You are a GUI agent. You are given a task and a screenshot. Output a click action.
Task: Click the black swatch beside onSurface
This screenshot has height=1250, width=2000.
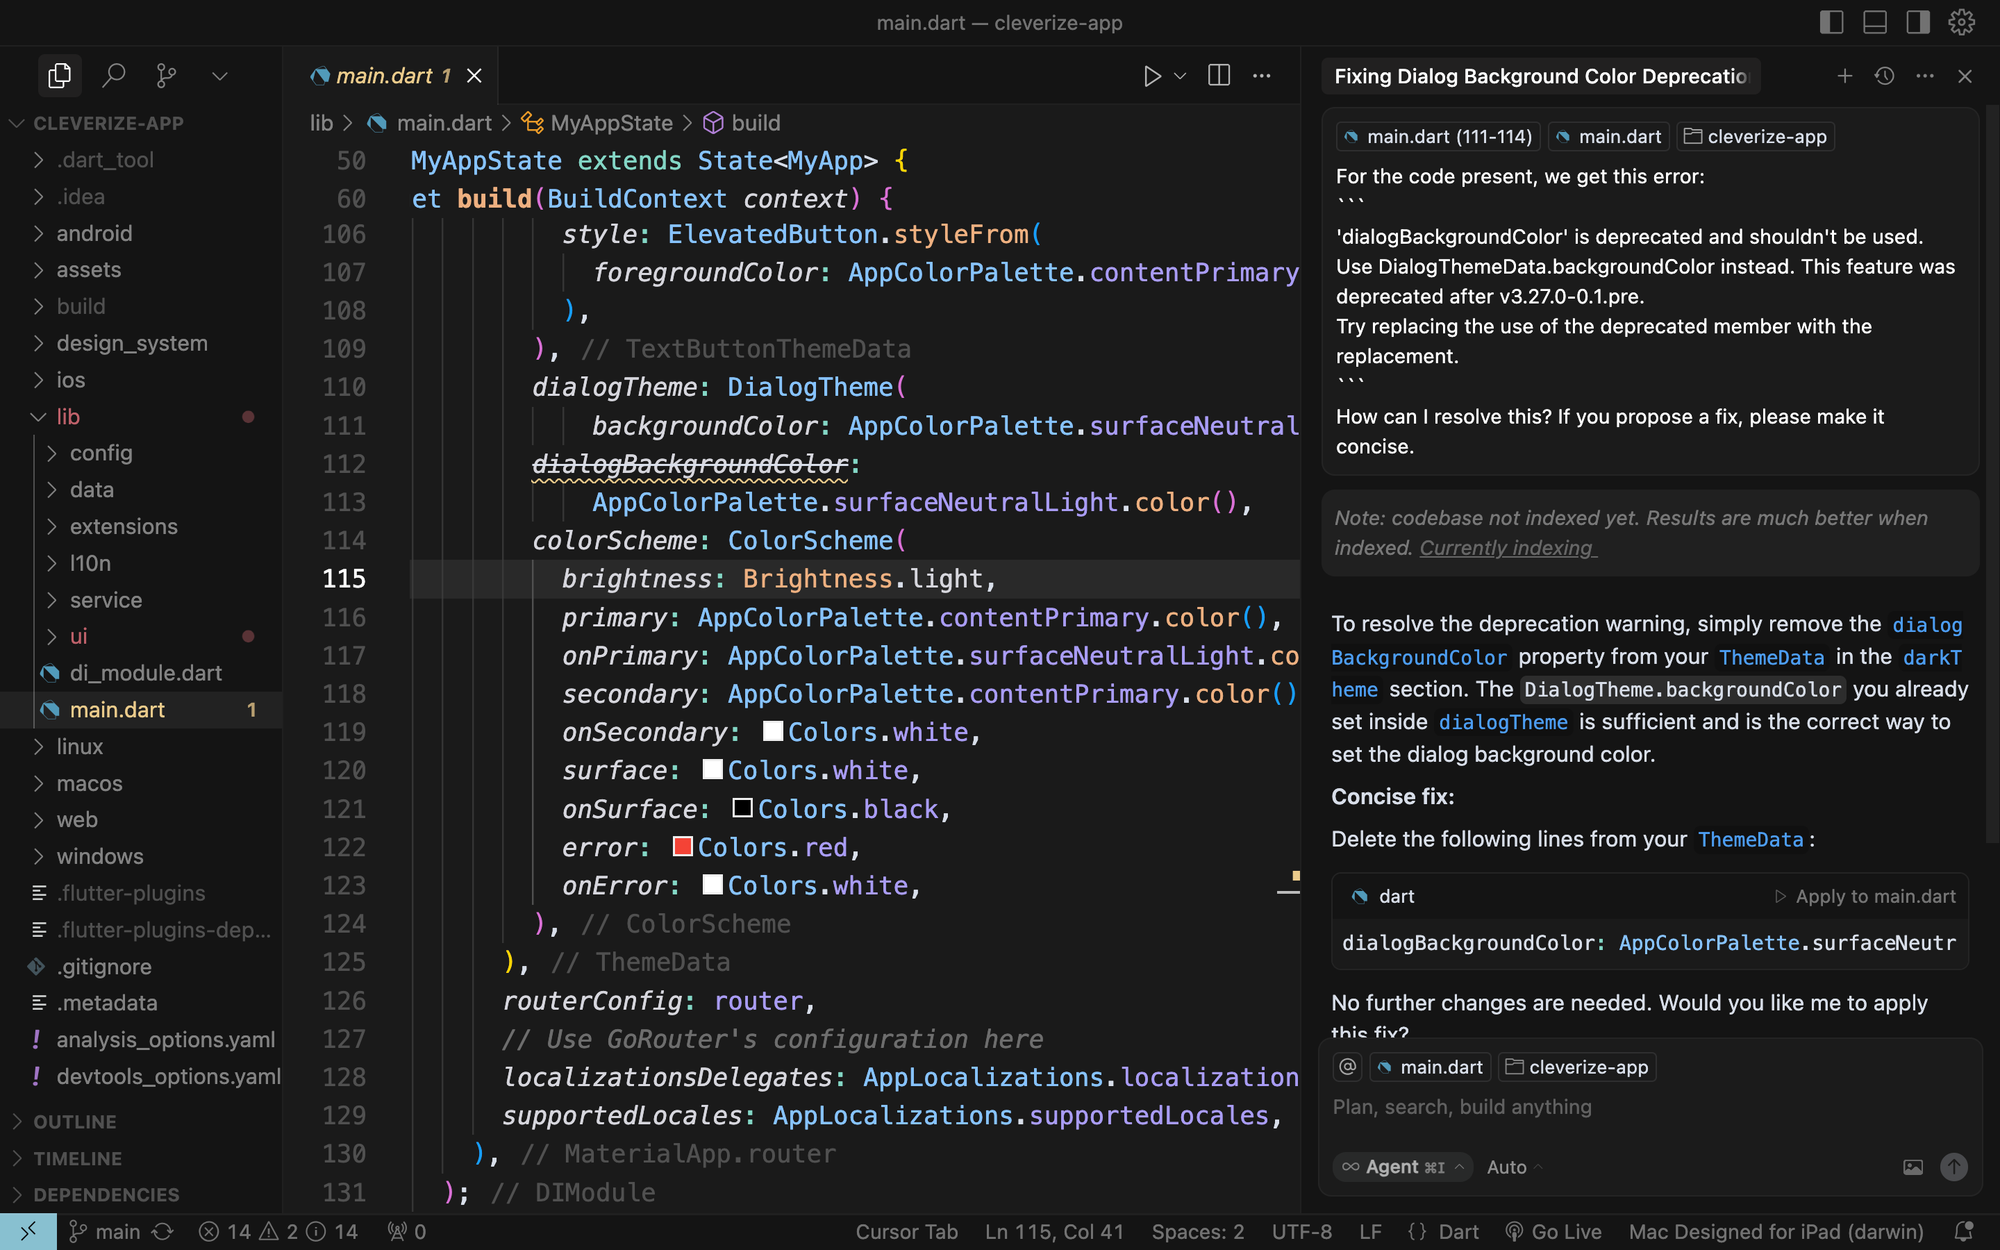[743, 808]
